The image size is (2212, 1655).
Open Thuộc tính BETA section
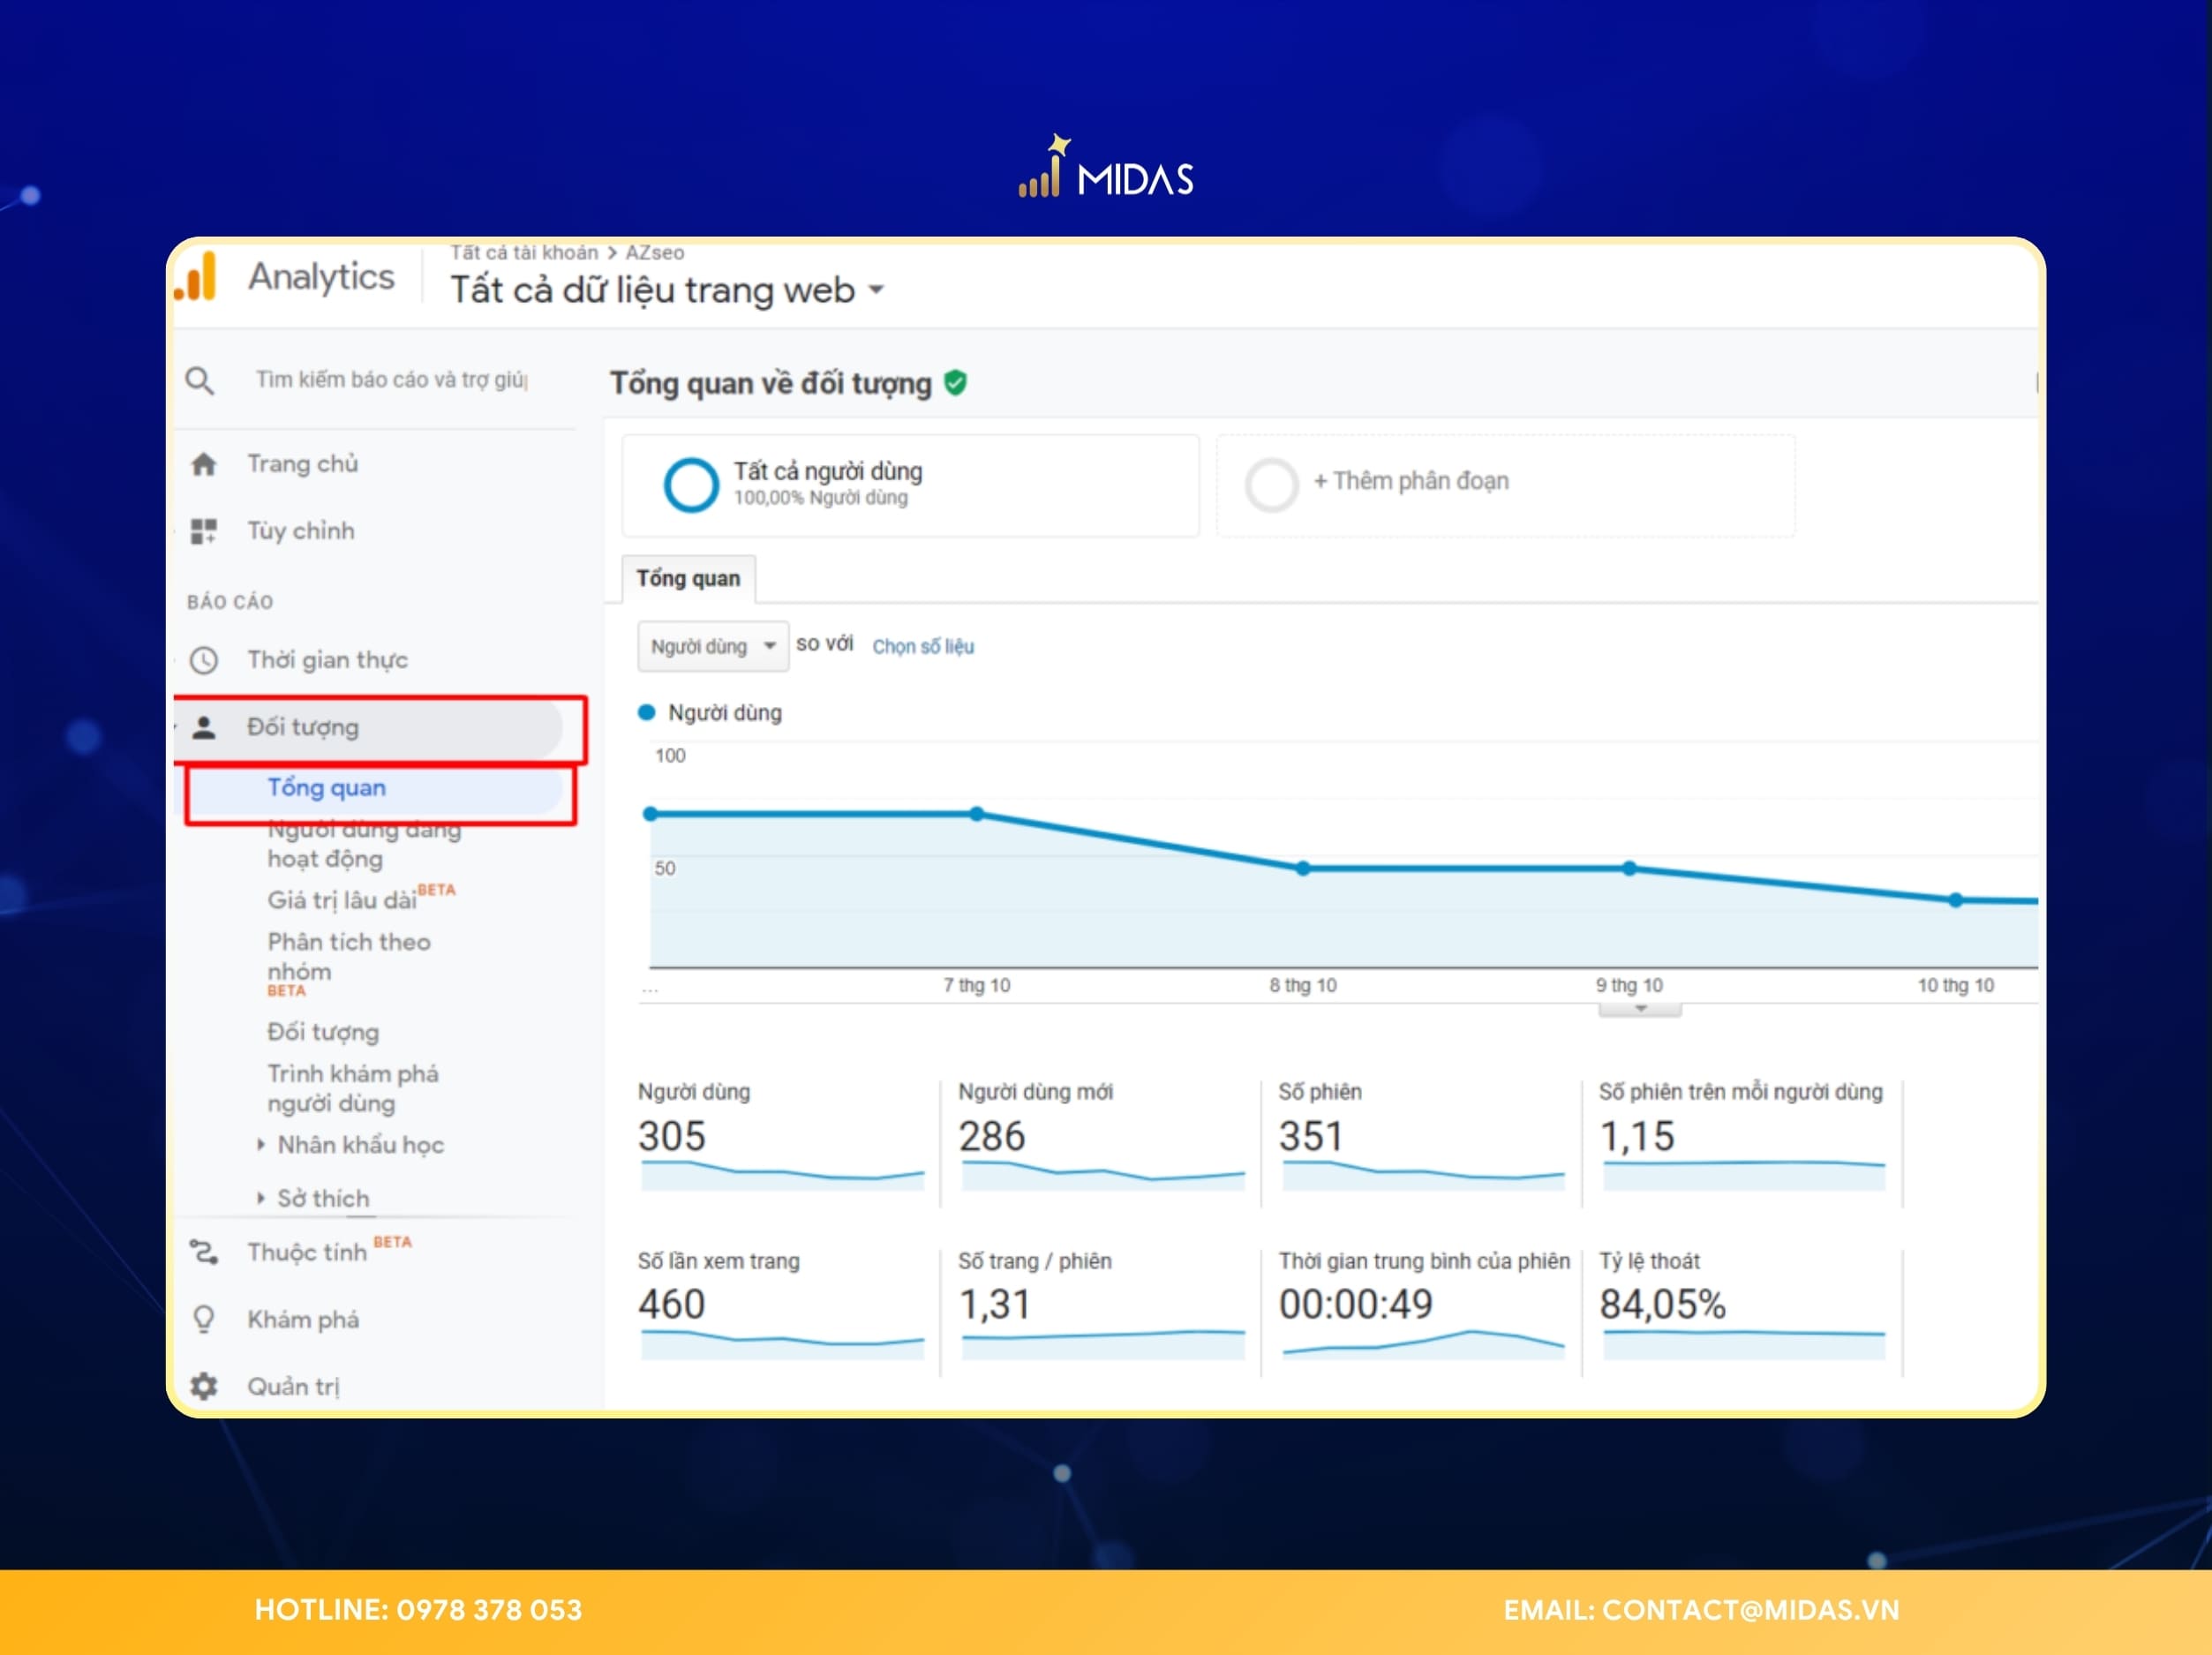[329, 1250]
